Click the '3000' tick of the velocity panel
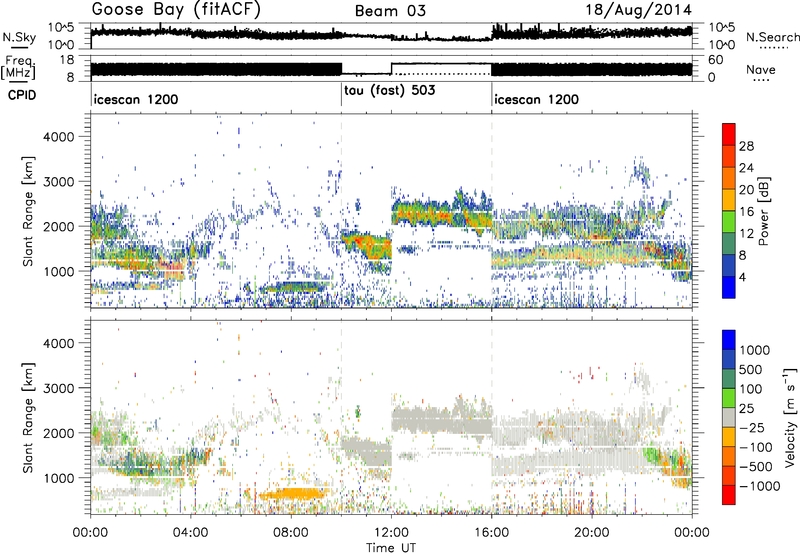Image resolution: width=800 pixels, height=554 pixels. [59, 388]
